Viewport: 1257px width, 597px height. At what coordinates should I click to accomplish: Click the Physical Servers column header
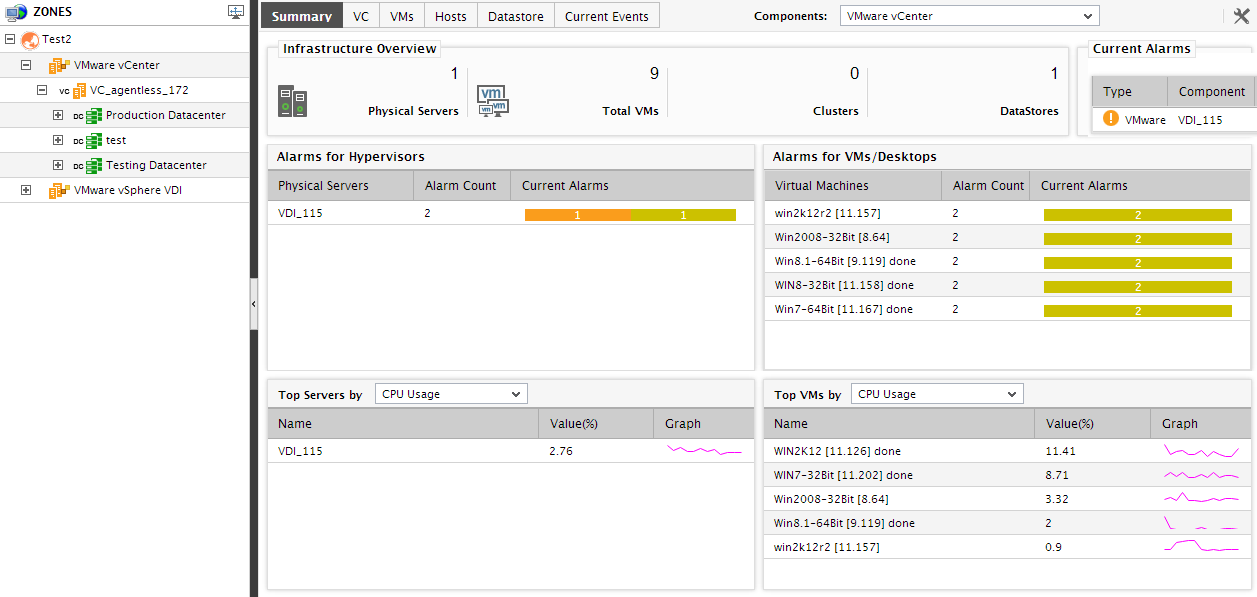341,185
